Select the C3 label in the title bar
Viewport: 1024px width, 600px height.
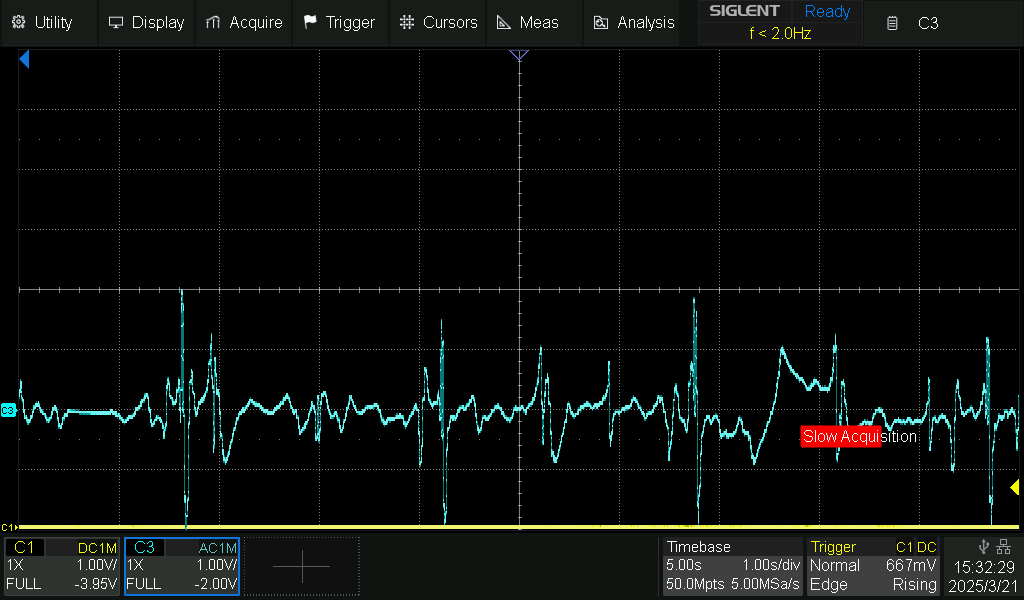coord(928,23)
